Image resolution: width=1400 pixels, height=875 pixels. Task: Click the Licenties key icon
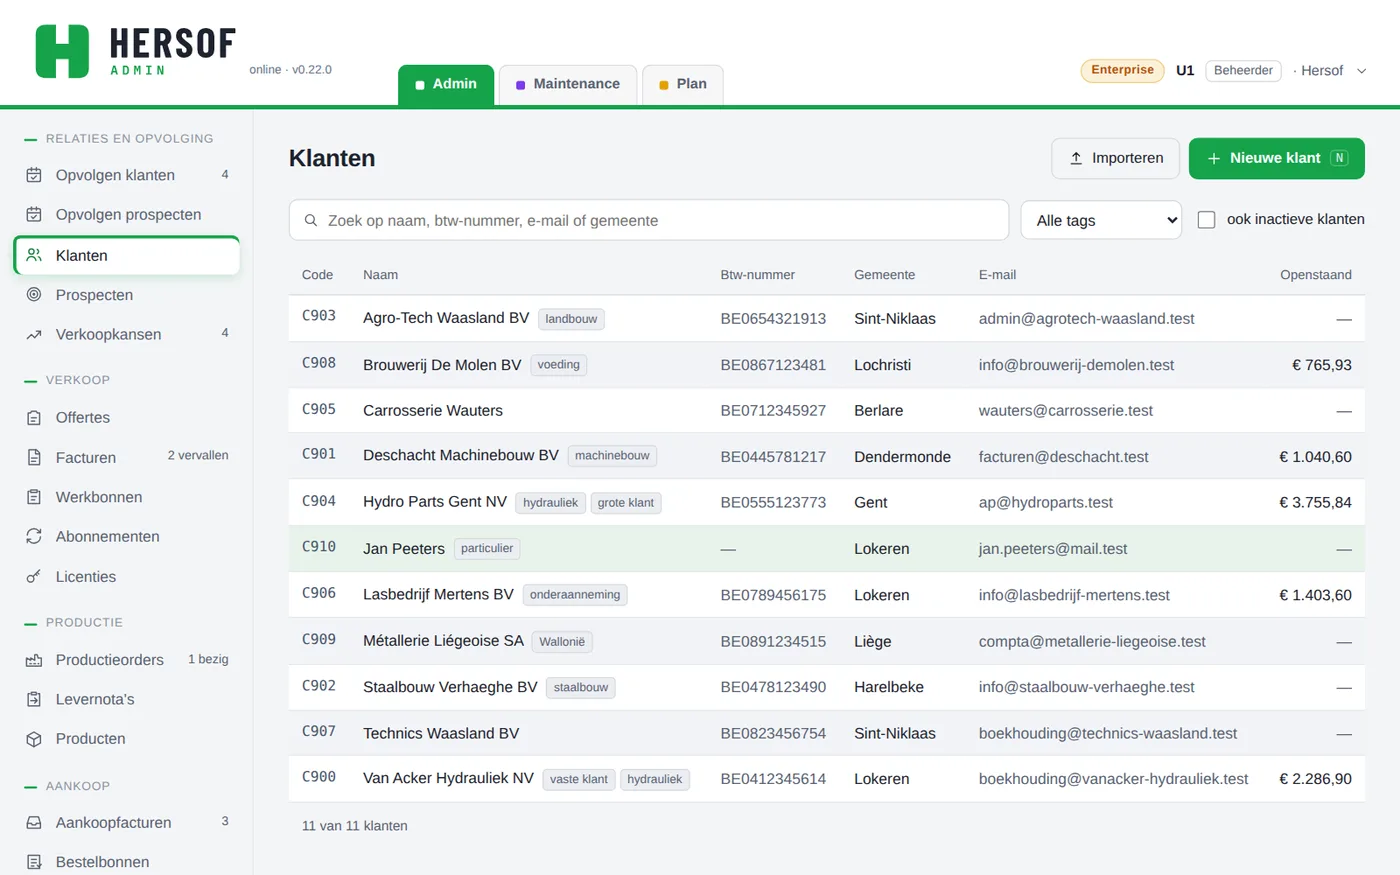click(34, 577)
